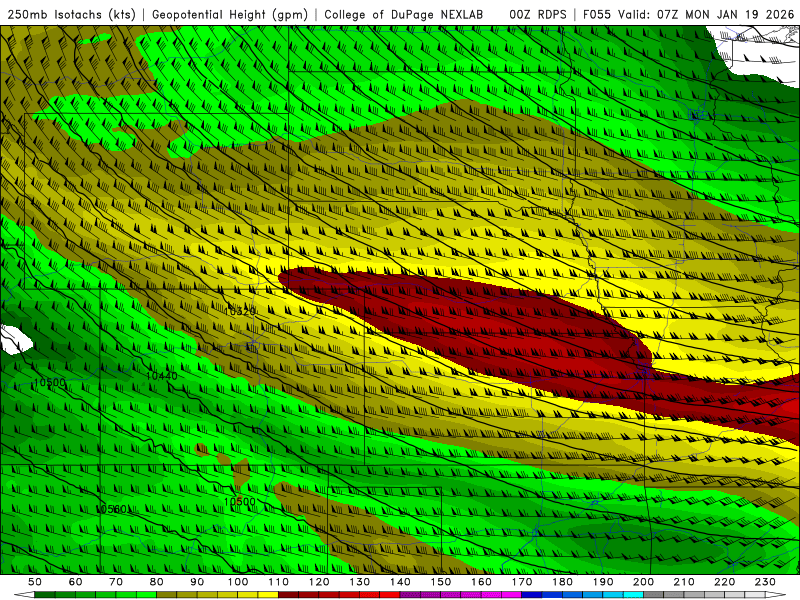Click the 210 value on color scale

pyautogui.click(x=684, y=582)
